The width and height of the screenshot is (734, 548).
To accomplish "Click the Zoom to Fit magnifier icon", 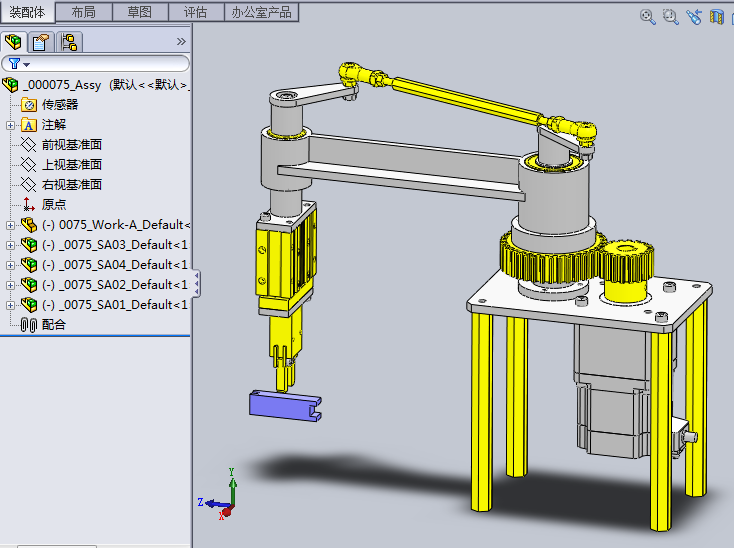I will point(647,17).
